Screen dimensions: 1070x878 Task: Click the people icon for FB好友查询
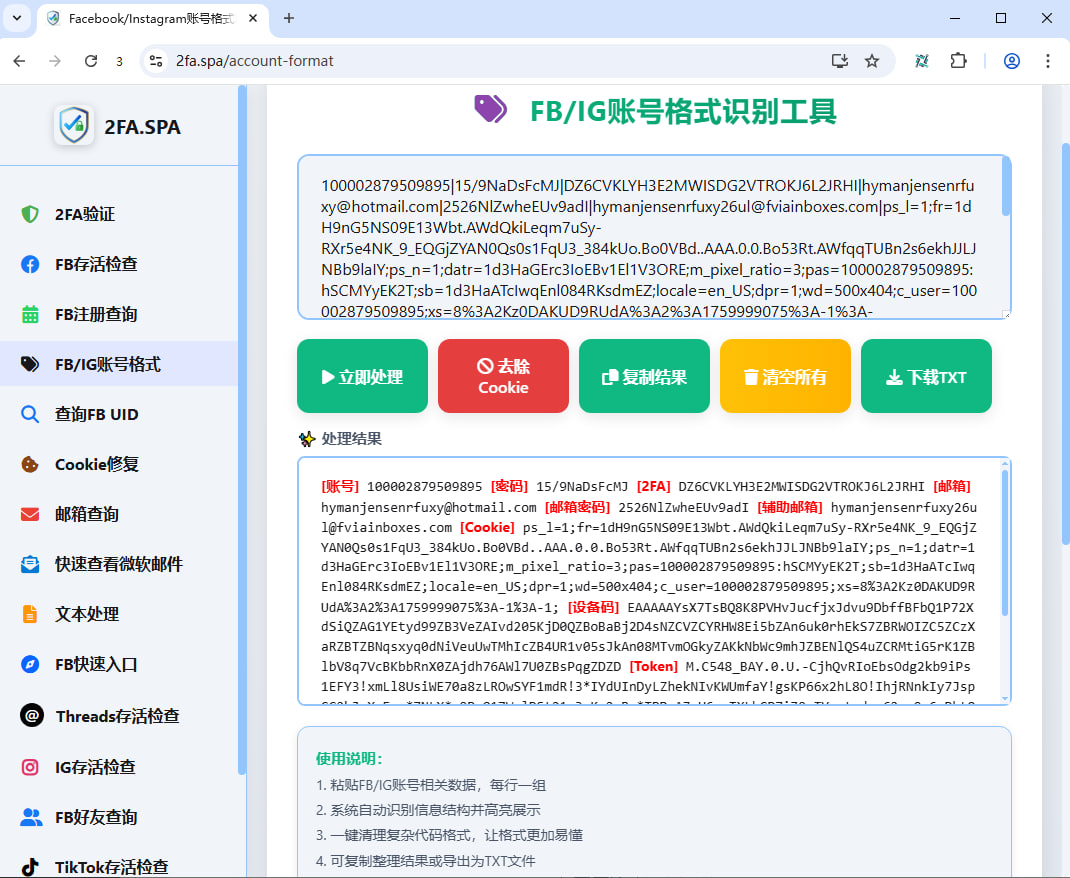click(31, 817)
